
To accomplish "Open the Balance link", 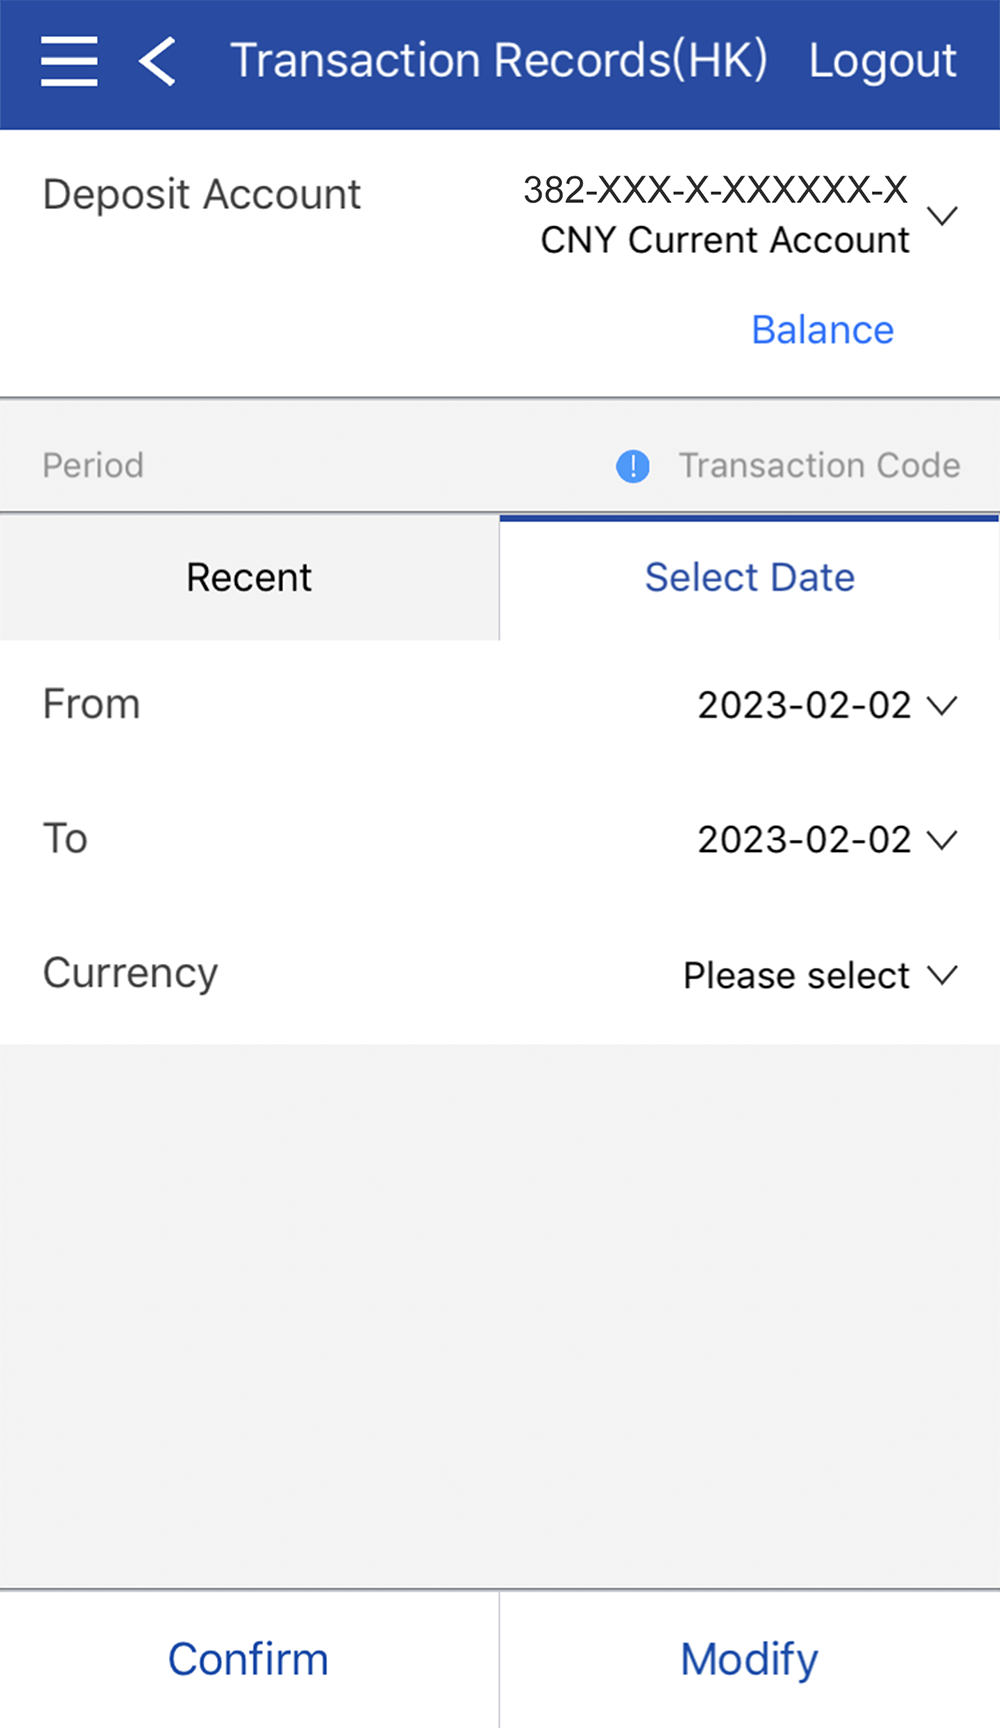I will point(822,330).
